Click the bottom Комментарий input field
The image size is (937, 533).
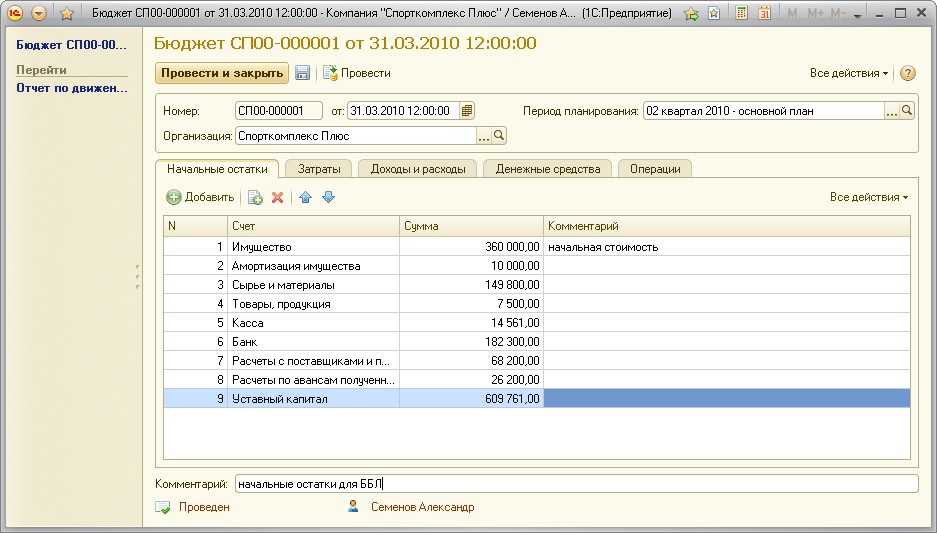point(575,484)
